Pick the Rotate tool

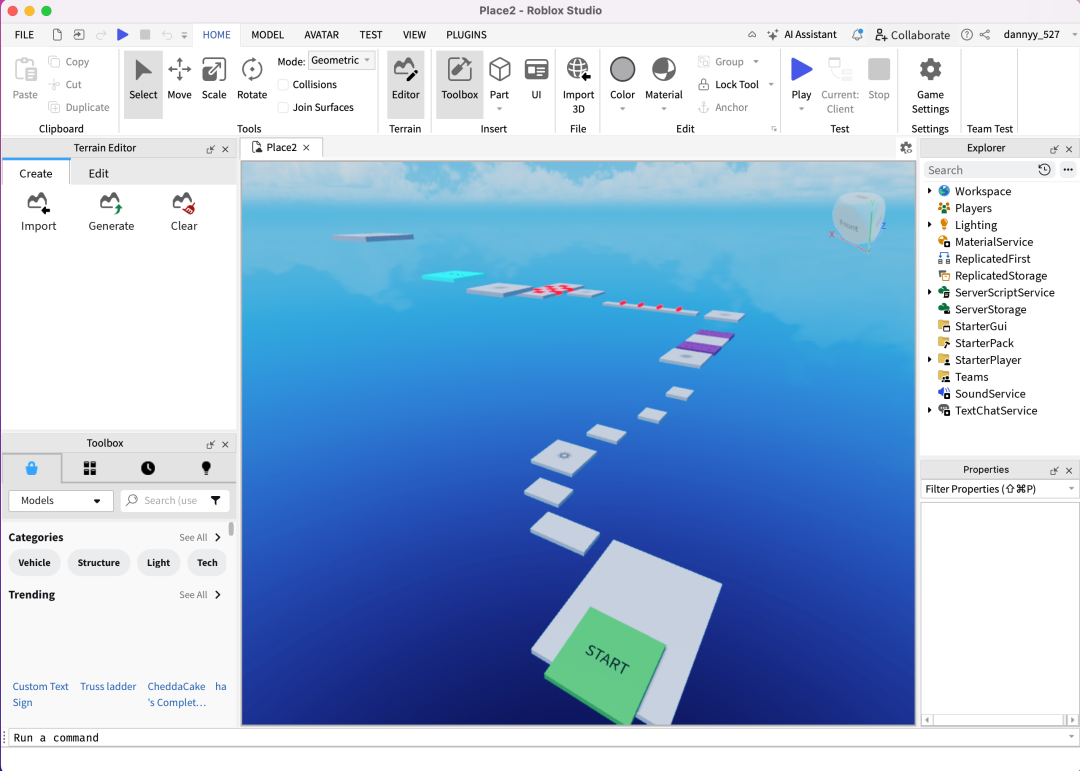251,80
